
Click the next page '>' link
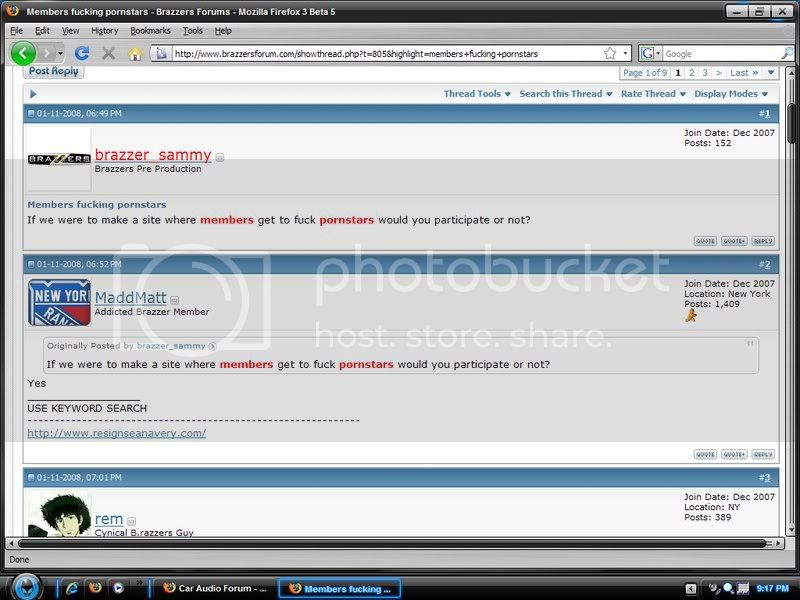(718, 73)
